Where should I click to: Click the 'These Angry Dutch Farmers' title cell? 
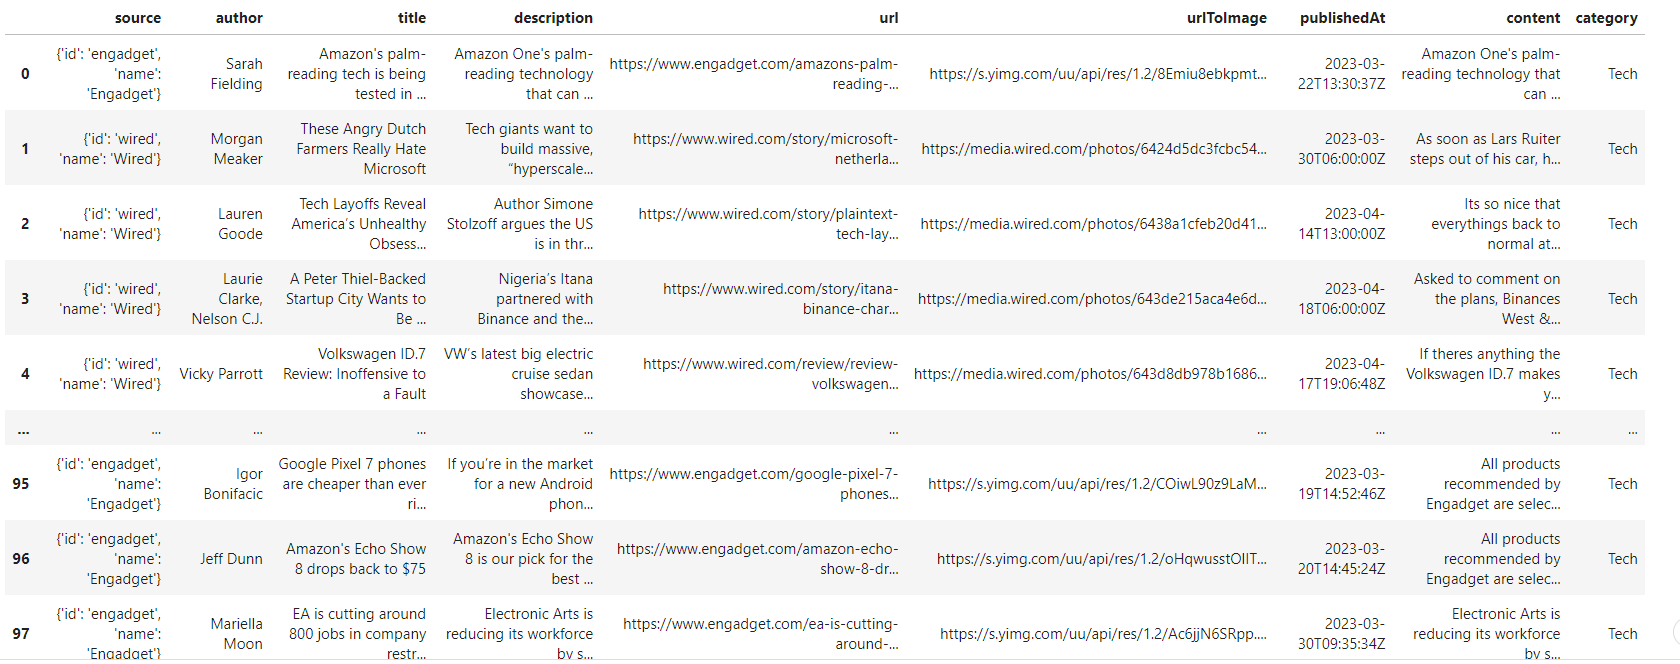click(361, 149)
